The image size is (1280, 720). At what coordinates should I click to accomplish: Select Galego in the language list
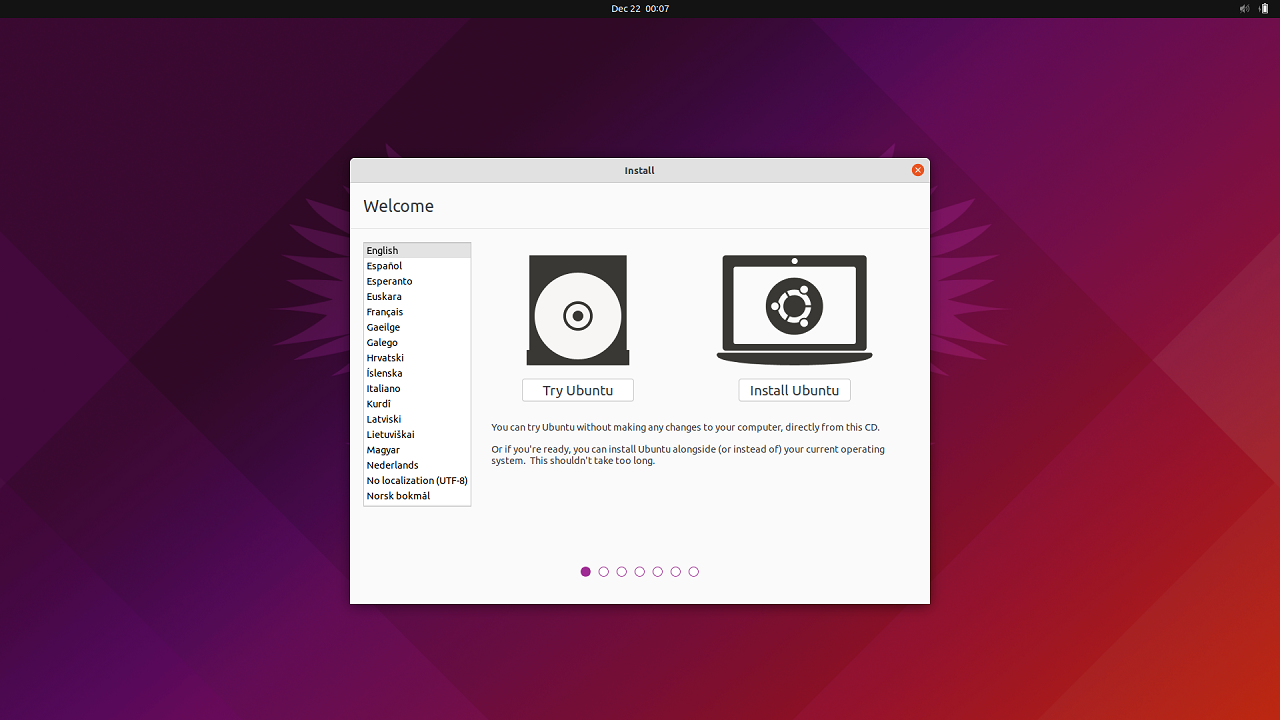click(417, 342)
